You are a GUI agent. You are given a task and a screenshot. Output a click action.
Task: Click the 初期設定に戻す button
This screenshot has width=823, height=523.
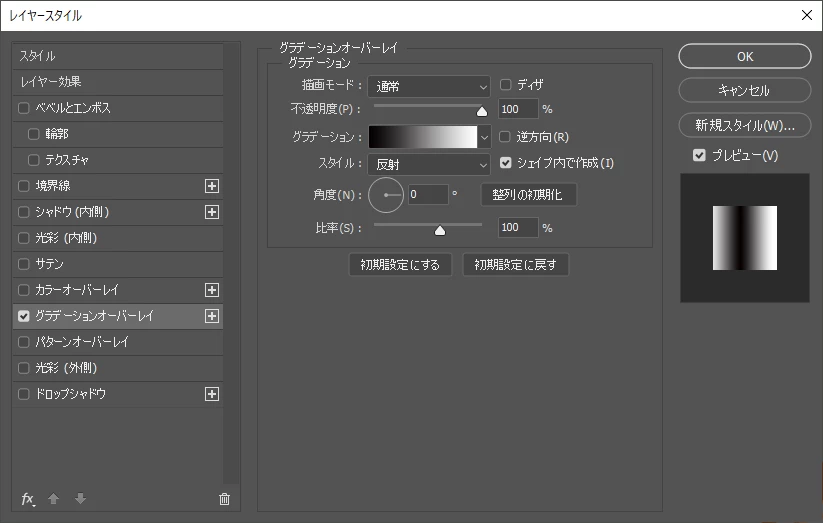coord(515,265)
